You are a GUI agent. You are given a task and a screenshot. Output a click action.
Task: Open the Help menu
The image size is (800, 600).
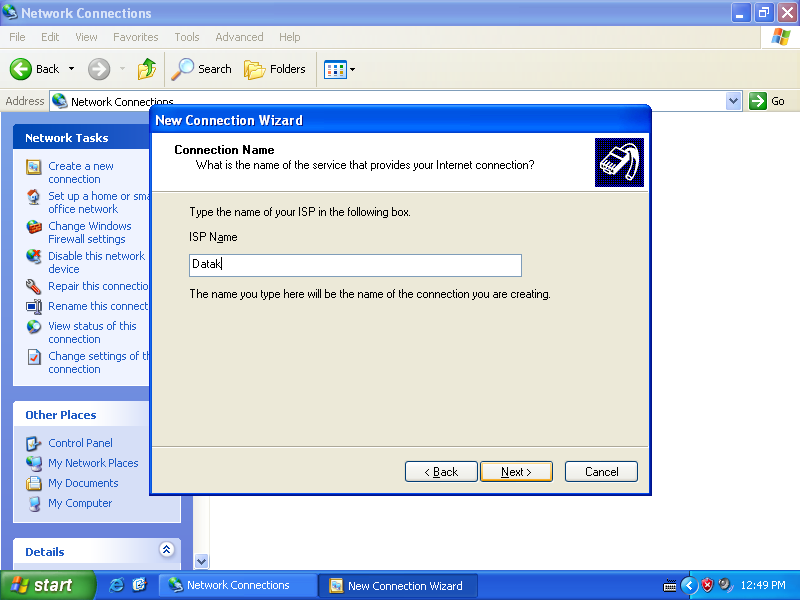point(289,37)
